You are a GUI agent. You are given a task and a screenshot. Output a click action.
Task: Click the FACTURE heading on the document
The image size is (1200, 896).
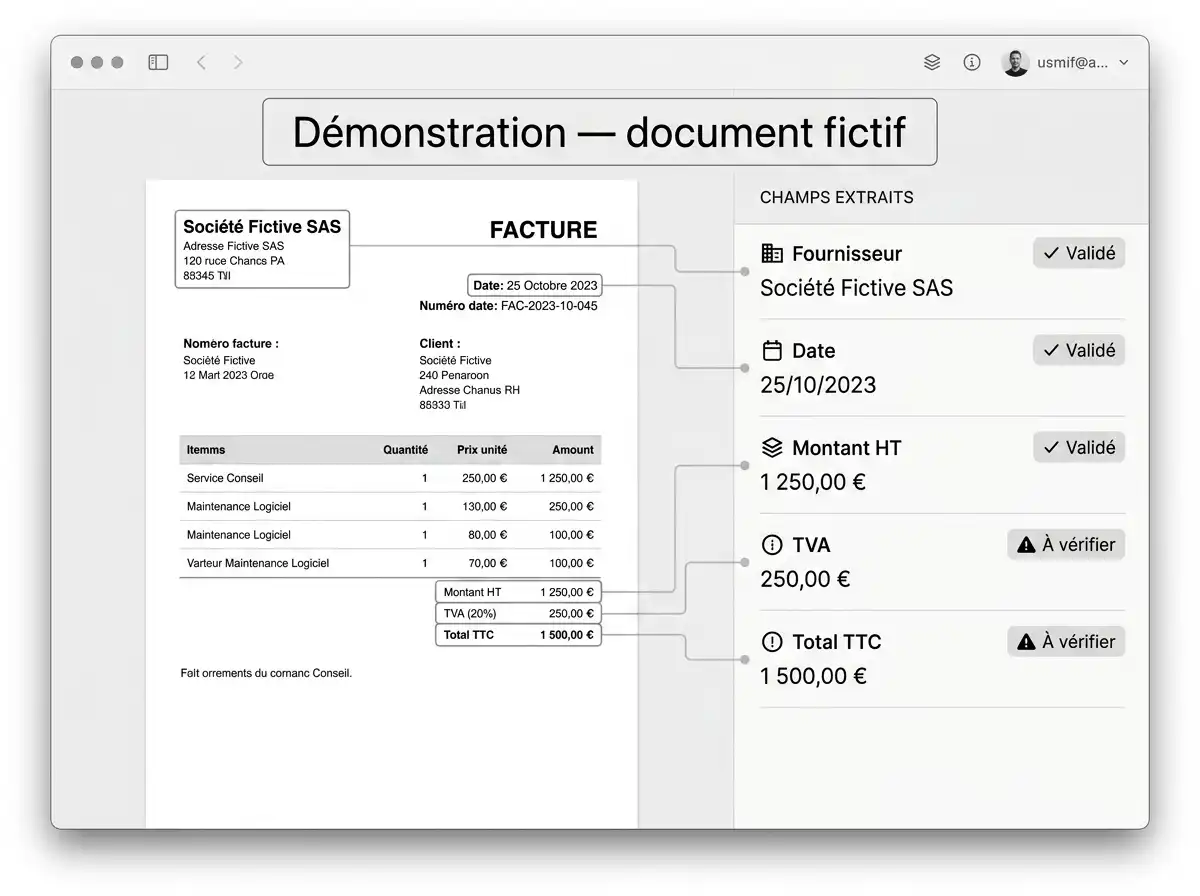coord(543,230)
